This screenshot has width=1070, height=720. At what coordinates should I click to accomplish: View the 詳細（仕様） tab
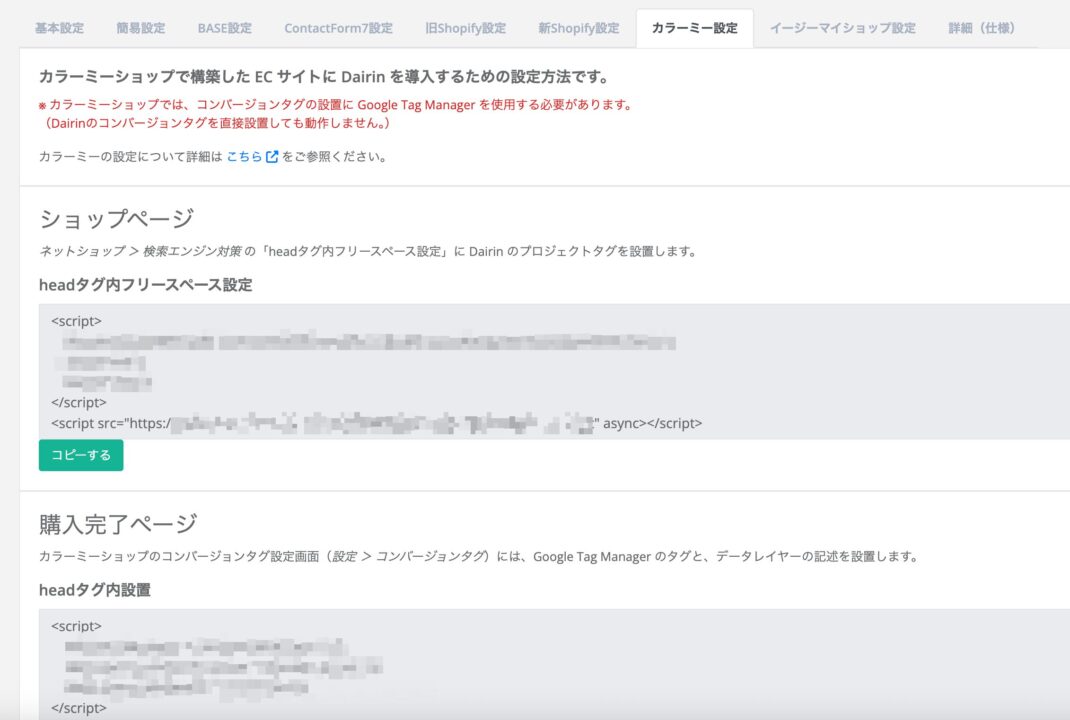point(981,28)
